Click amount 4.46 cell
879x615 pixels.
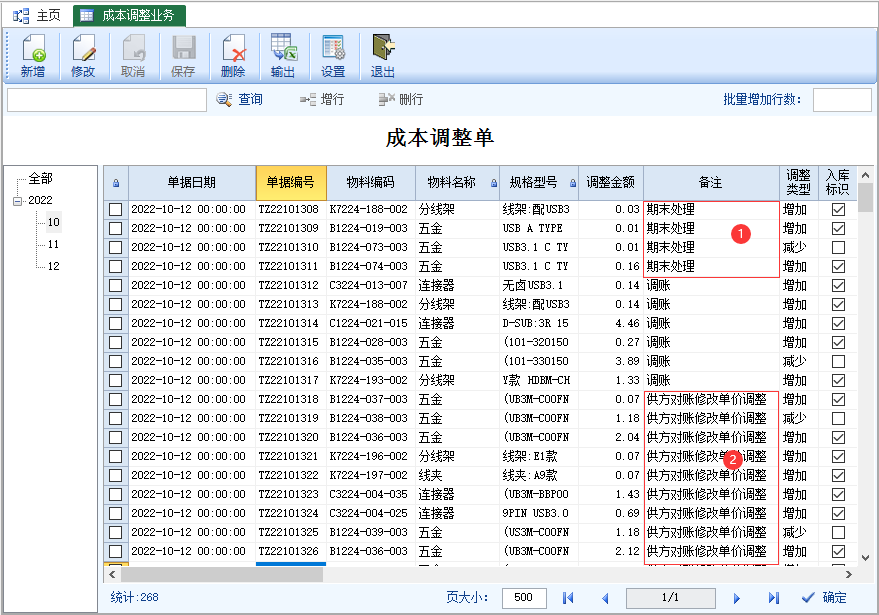610,323
